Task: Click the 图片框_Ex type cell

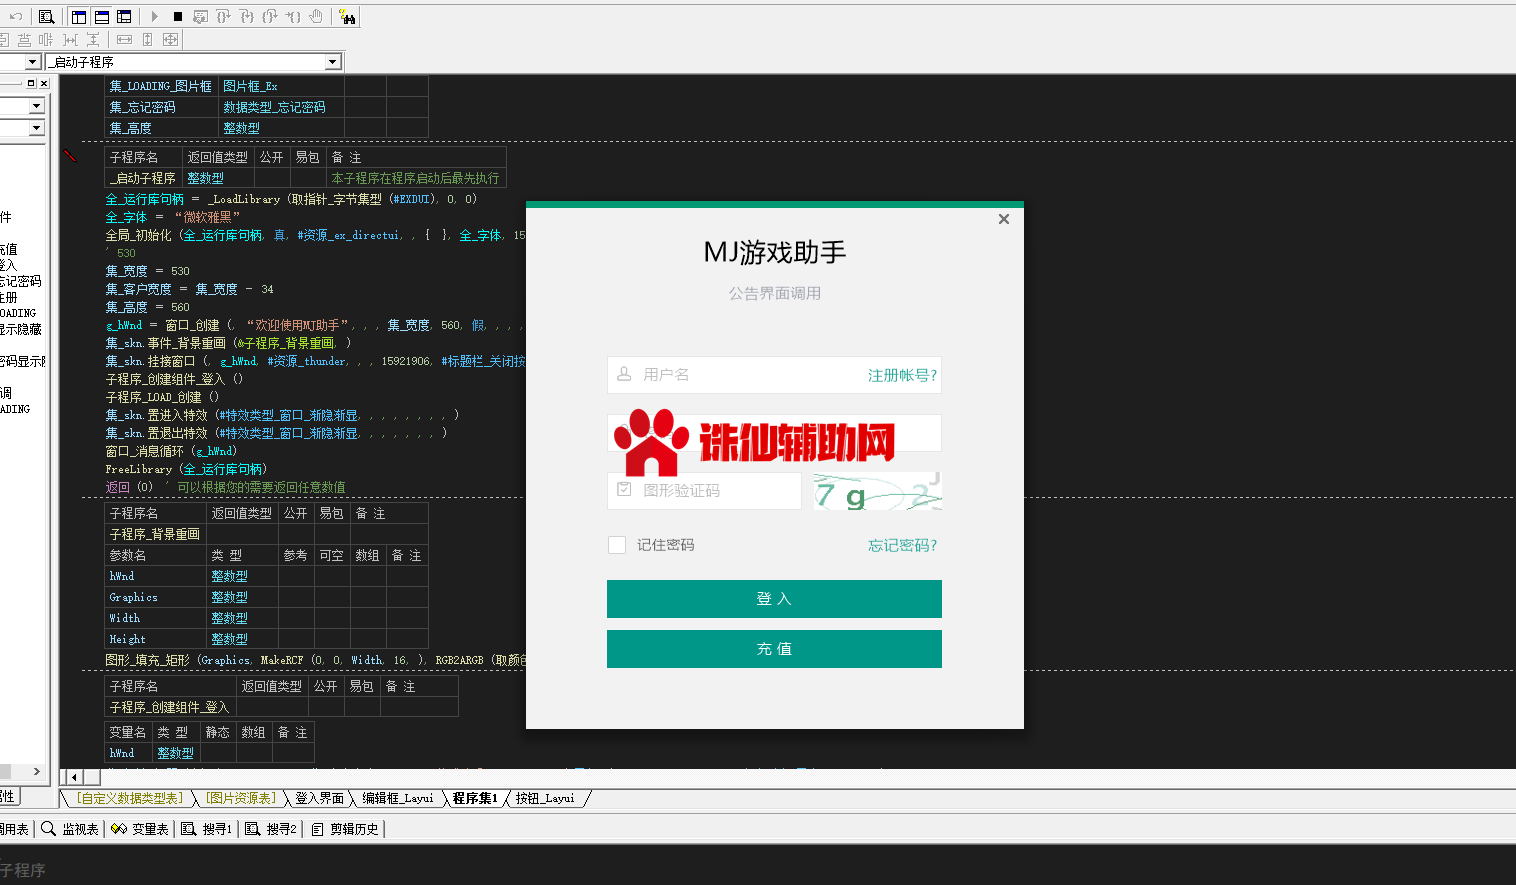Action: [x=281, y=86]
